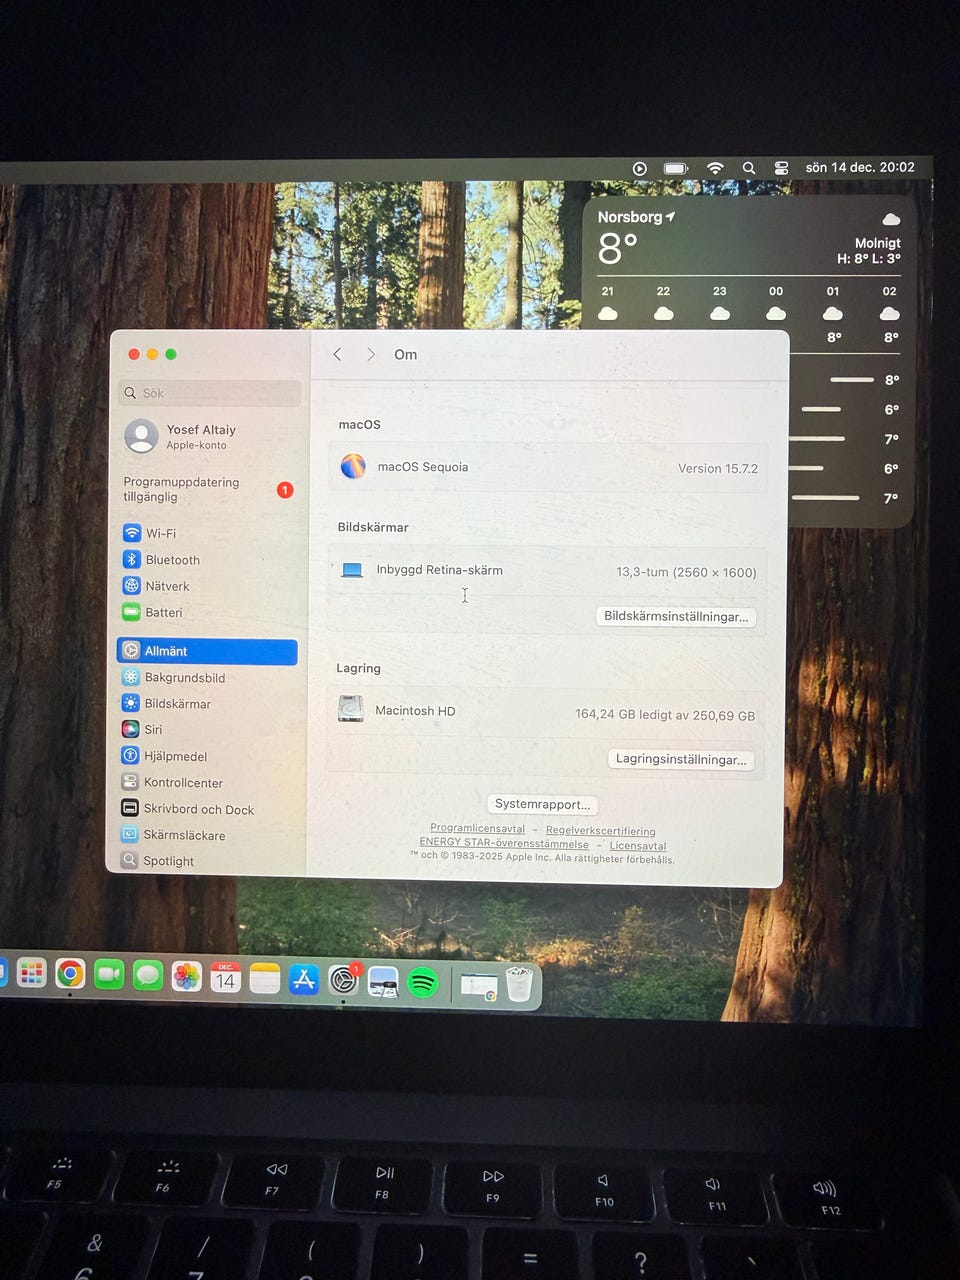Select Skrivbord och Dock in the sidebar
The width and height of the screenshot is (960, 1280).
198,809
